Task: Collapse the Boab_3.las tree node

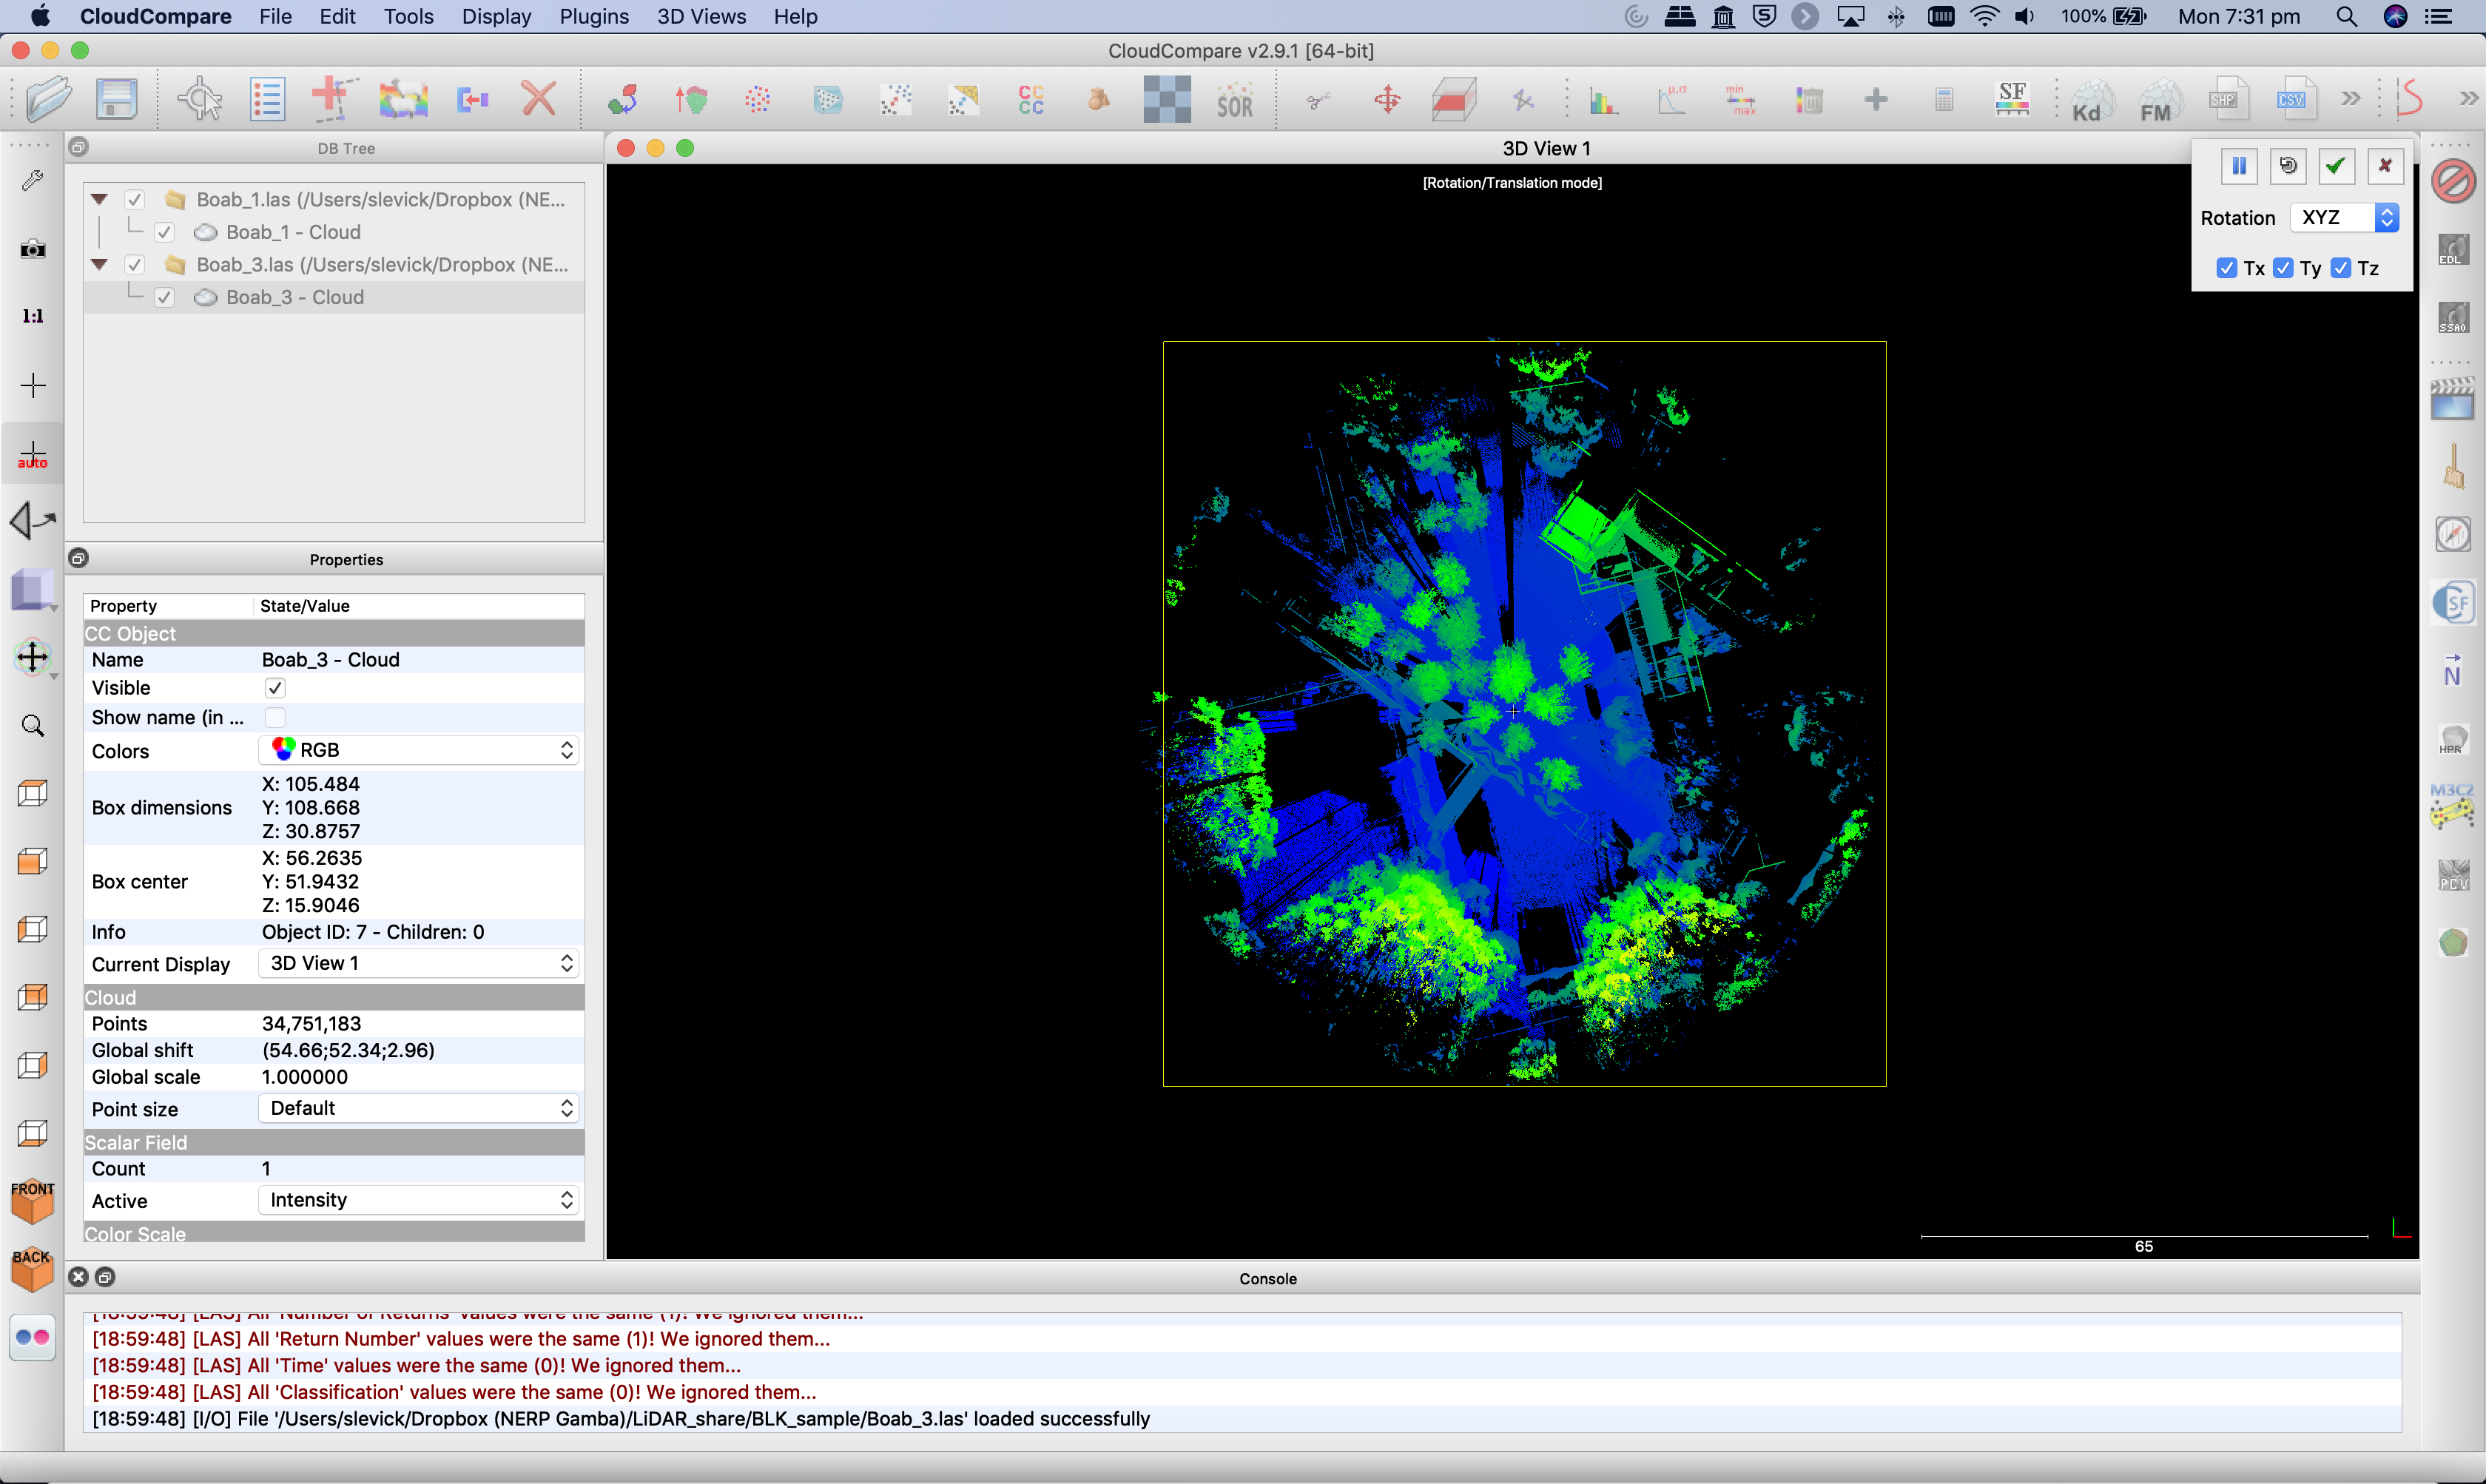Action: pos(99,265)
